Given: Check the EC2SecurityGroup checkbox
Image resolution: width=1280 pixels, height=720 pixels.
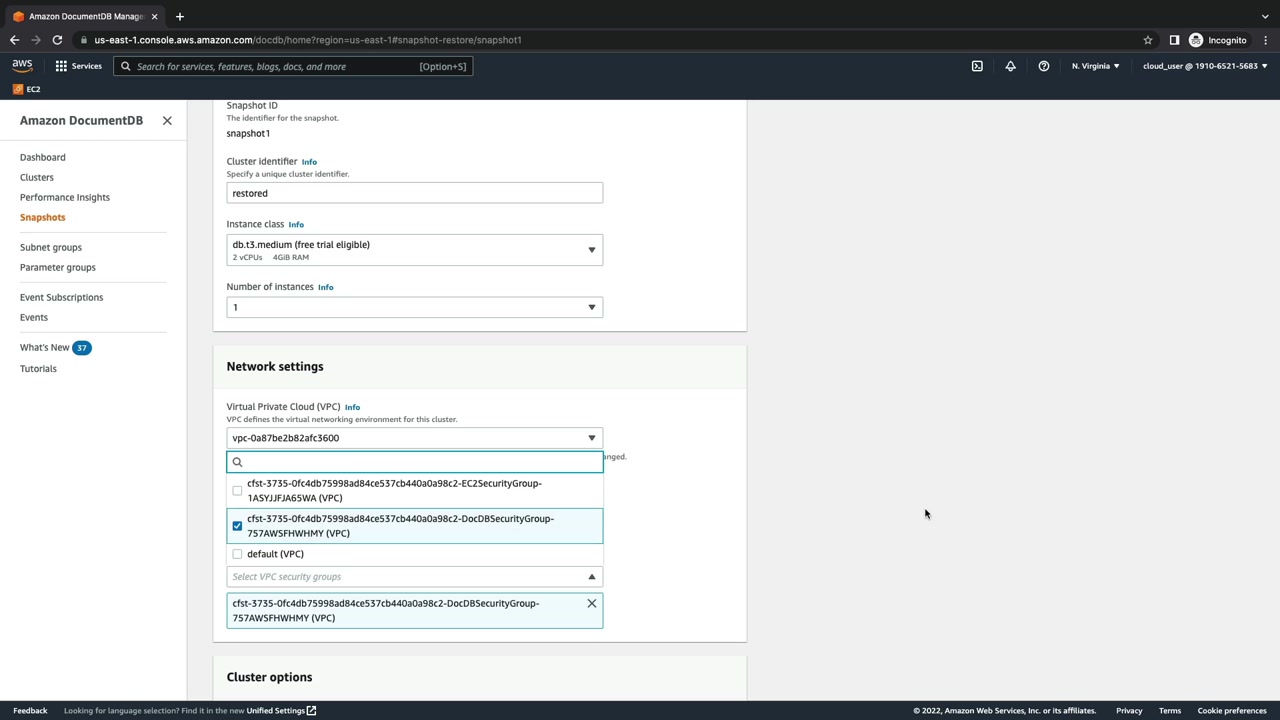Looking at the screenshot, I should click(237, 491).
